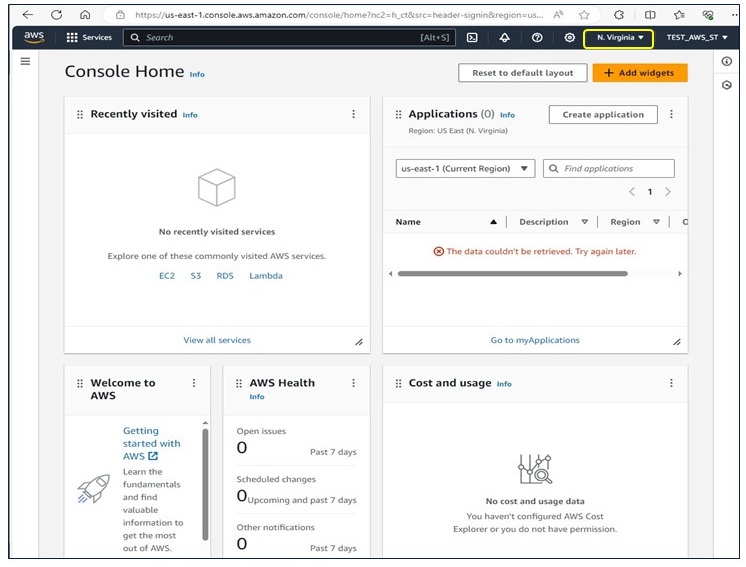Image resolution: width=746 pixels, height=567 pixels.
Task: Toggle browser split screen view
Action: 650,15
